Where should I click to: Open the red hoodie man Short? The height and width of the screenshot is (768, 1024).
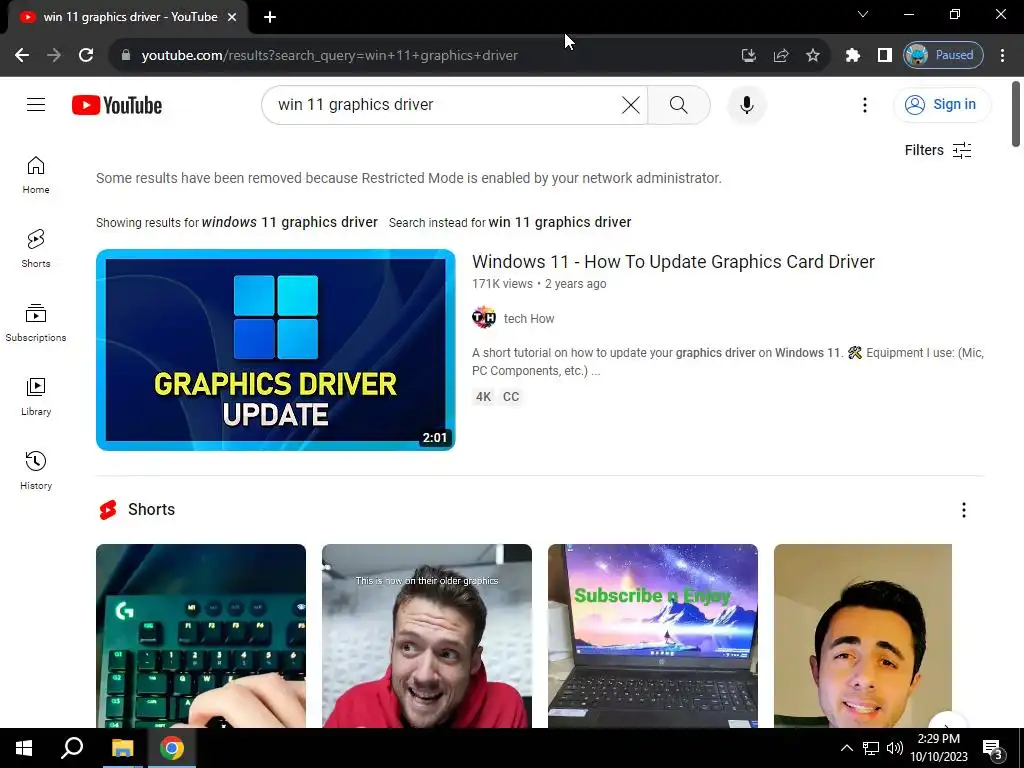point(426,636)
